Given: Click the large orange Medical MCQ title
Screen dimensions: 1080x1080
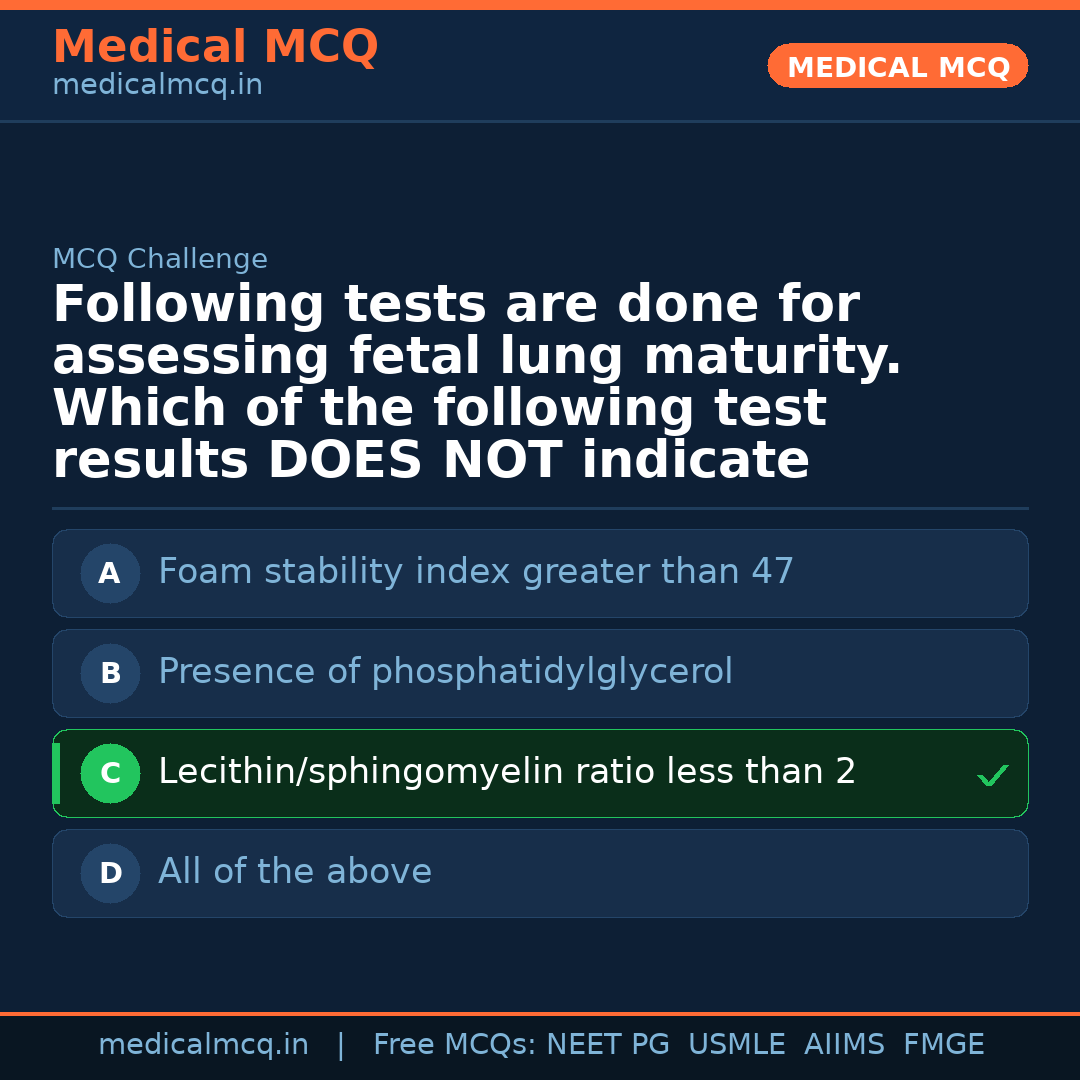Looking at the screenshot, I should pyautogui.click(x=215, y=47).
